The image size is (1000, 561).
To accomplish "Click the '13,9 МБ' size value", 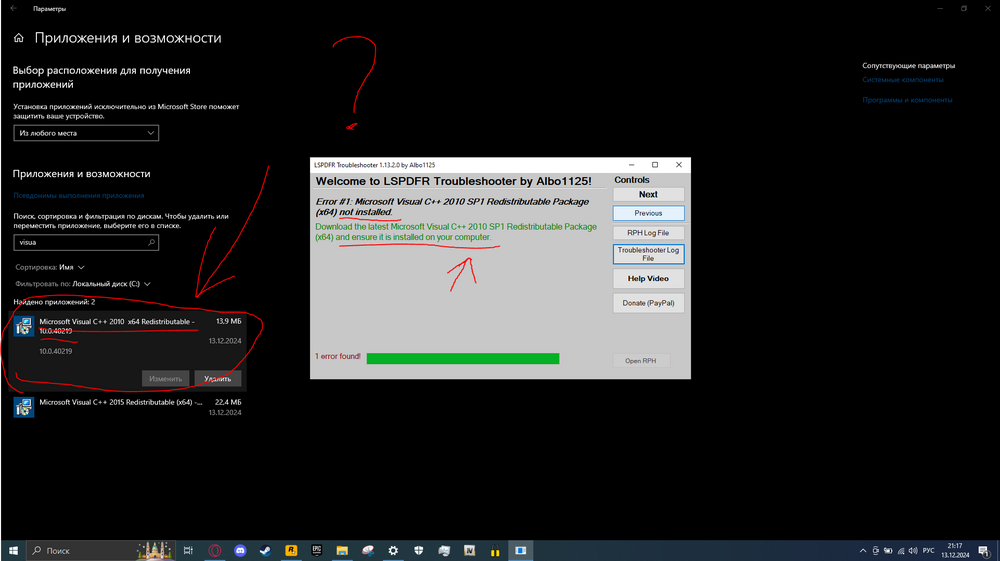I will [x=228, y=321].
